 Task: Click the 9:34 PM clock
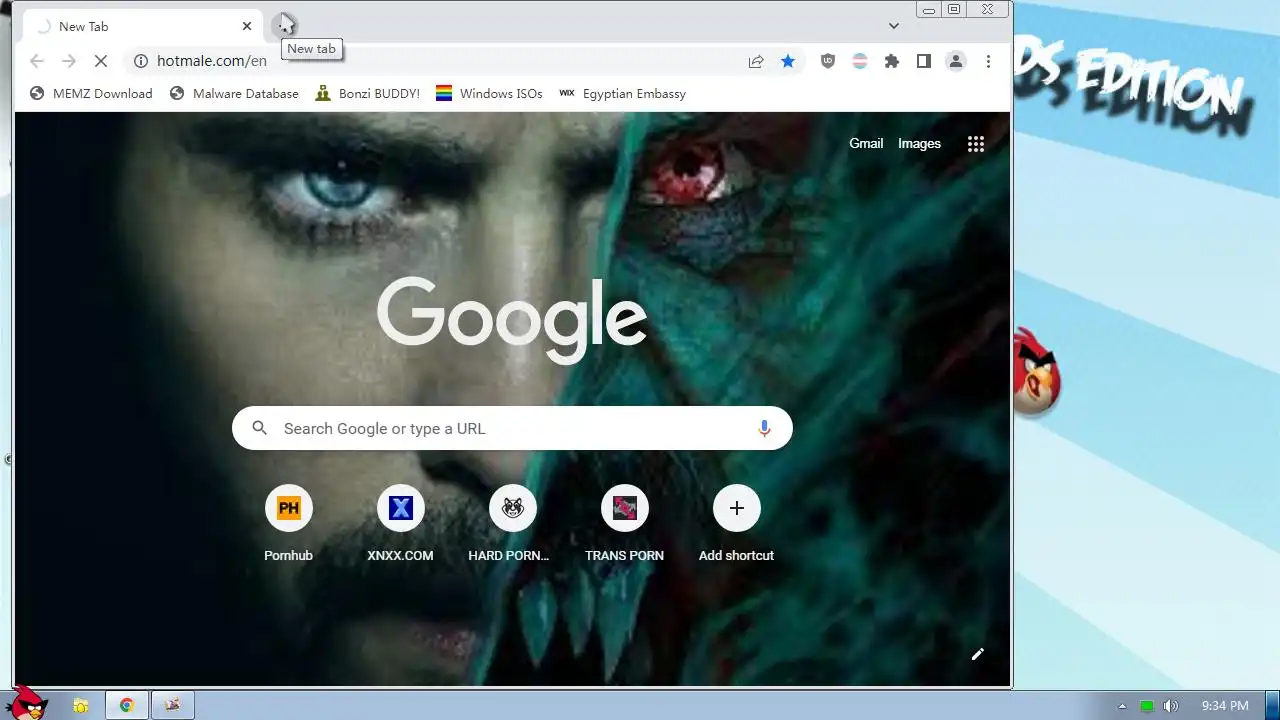pos(1225,706)
